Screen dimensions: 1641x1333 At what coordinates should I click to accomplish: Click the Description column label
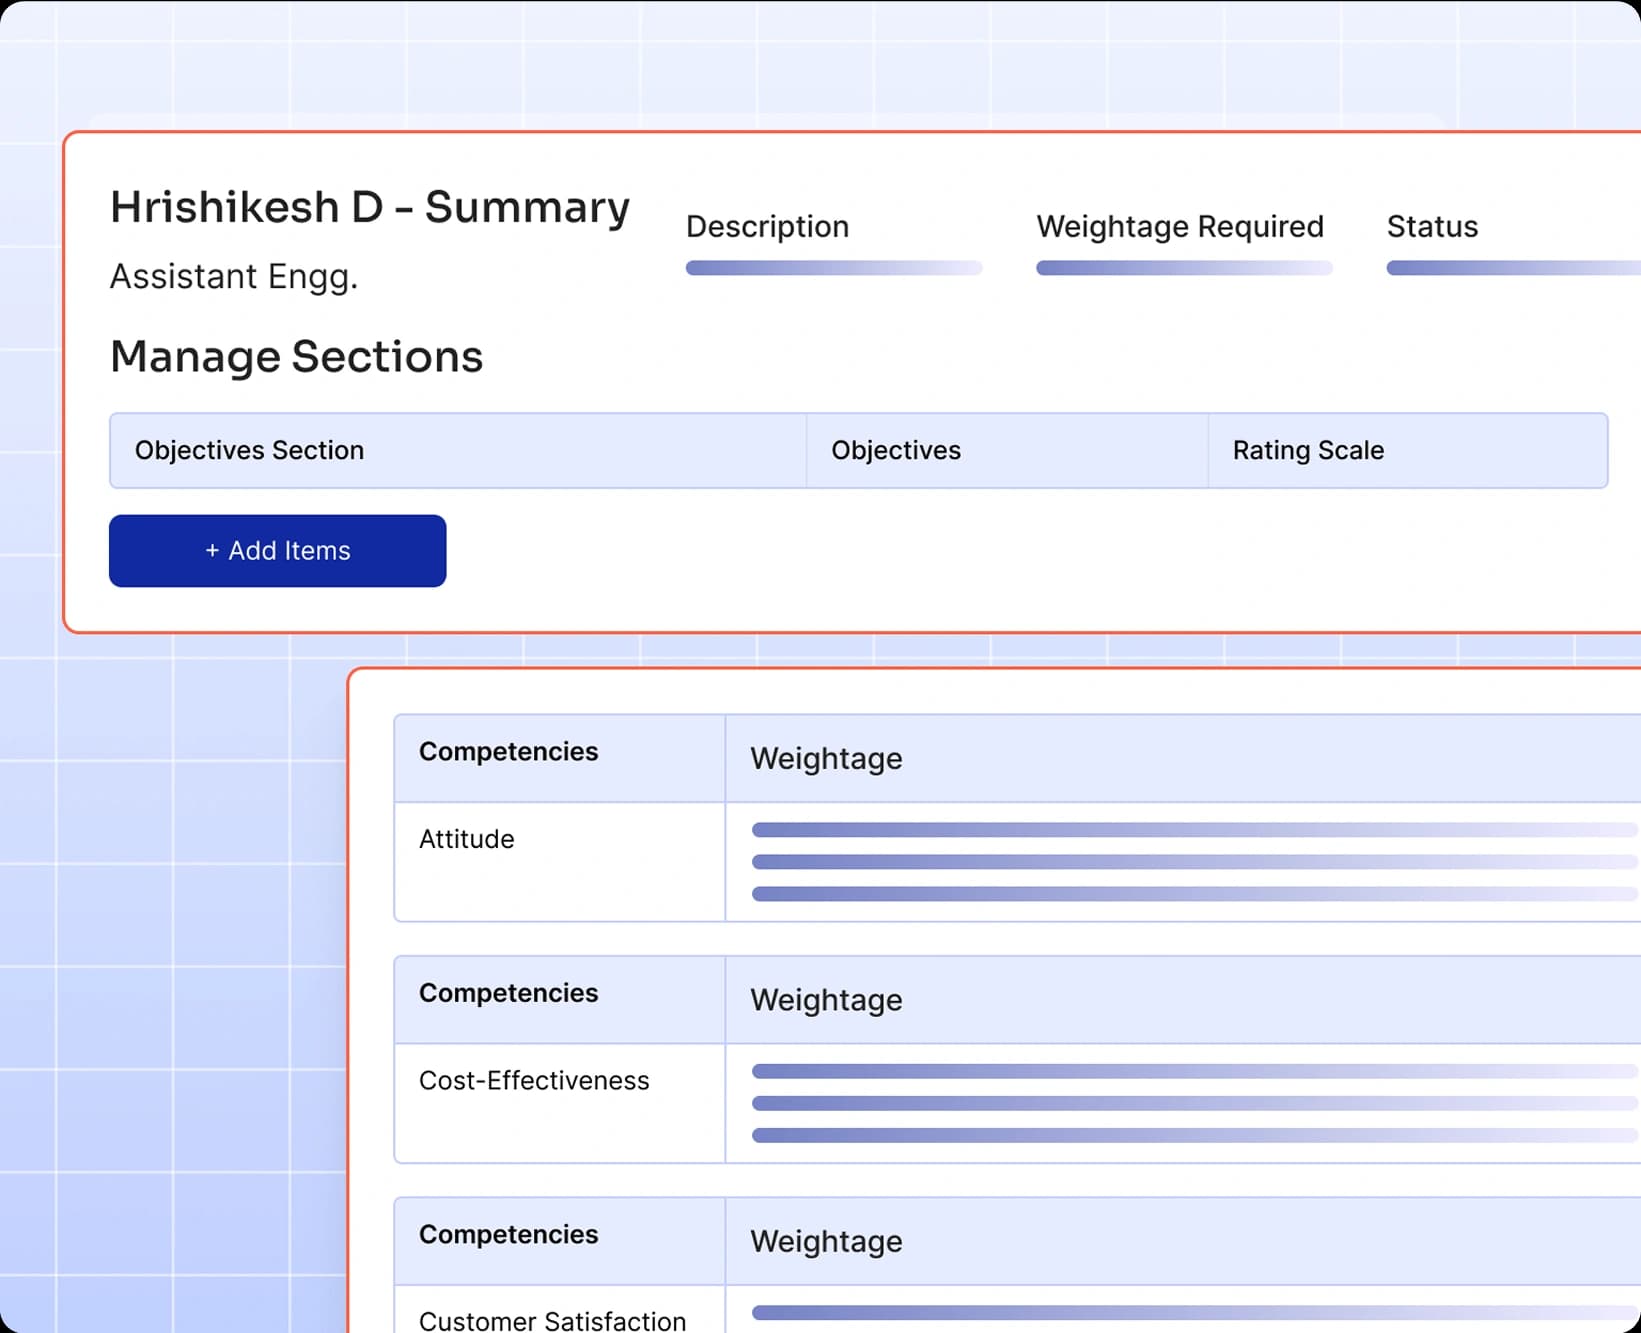(766, 227)
